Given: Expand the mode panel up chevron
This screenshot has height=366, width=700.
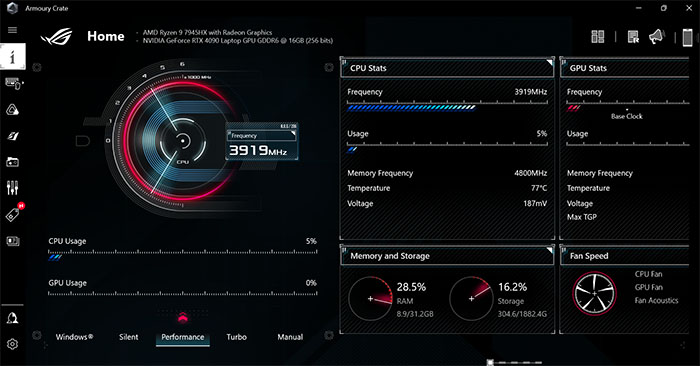Looking at the screenshot, I should [182, 317].
